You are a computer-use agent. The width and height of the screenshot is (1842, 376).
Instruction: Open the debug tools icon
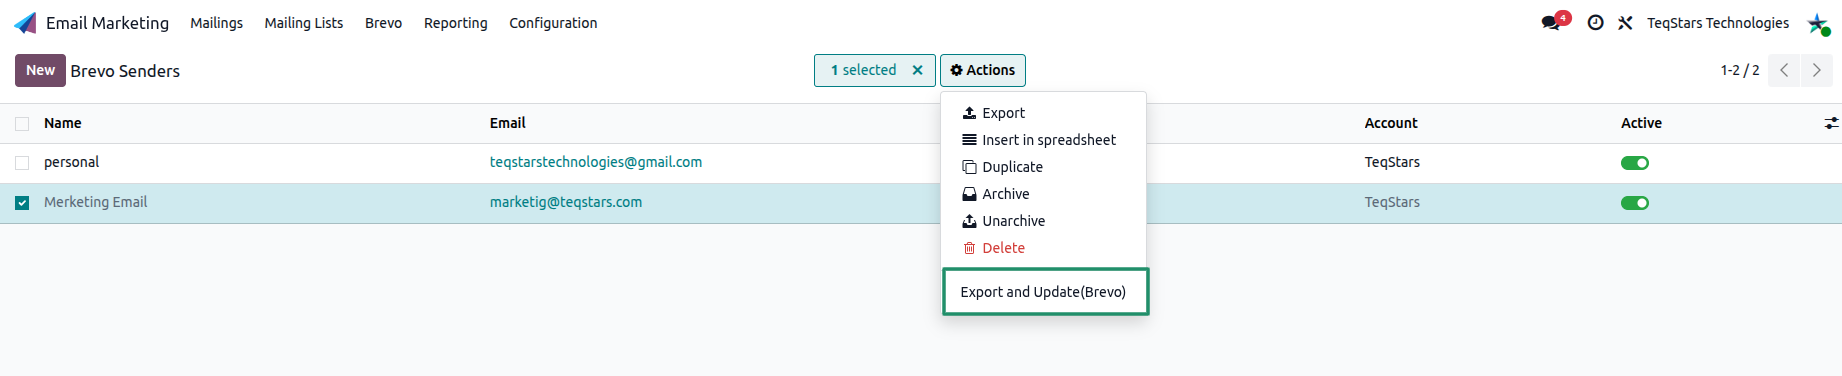tap(1625, 23)
